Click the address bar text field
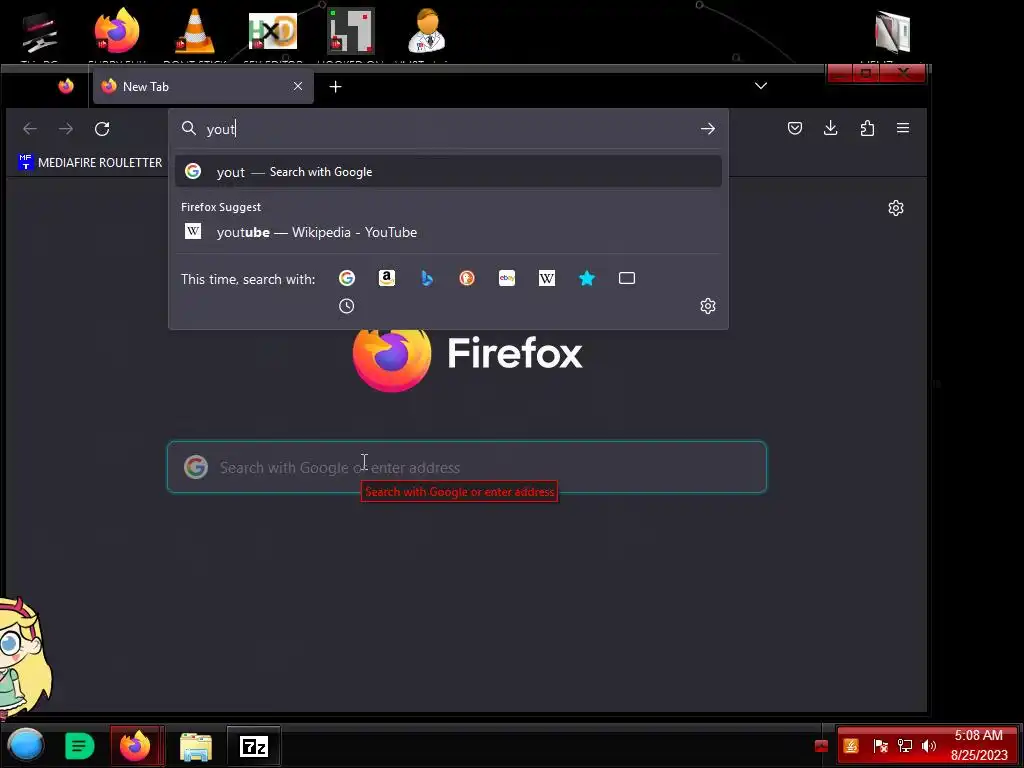The height and width of the screenshot is (768, 1024). (451, 129)
